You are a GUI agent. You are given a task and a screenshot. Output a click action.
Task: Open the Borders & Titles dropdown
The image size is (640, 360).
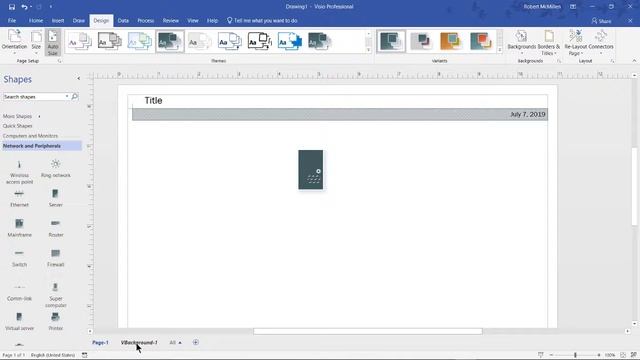tap(549, 42)
